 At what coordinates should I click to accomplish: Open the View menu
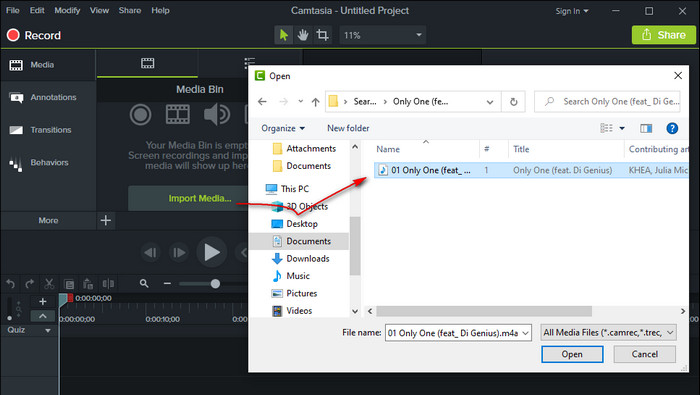tap(99, 10)
